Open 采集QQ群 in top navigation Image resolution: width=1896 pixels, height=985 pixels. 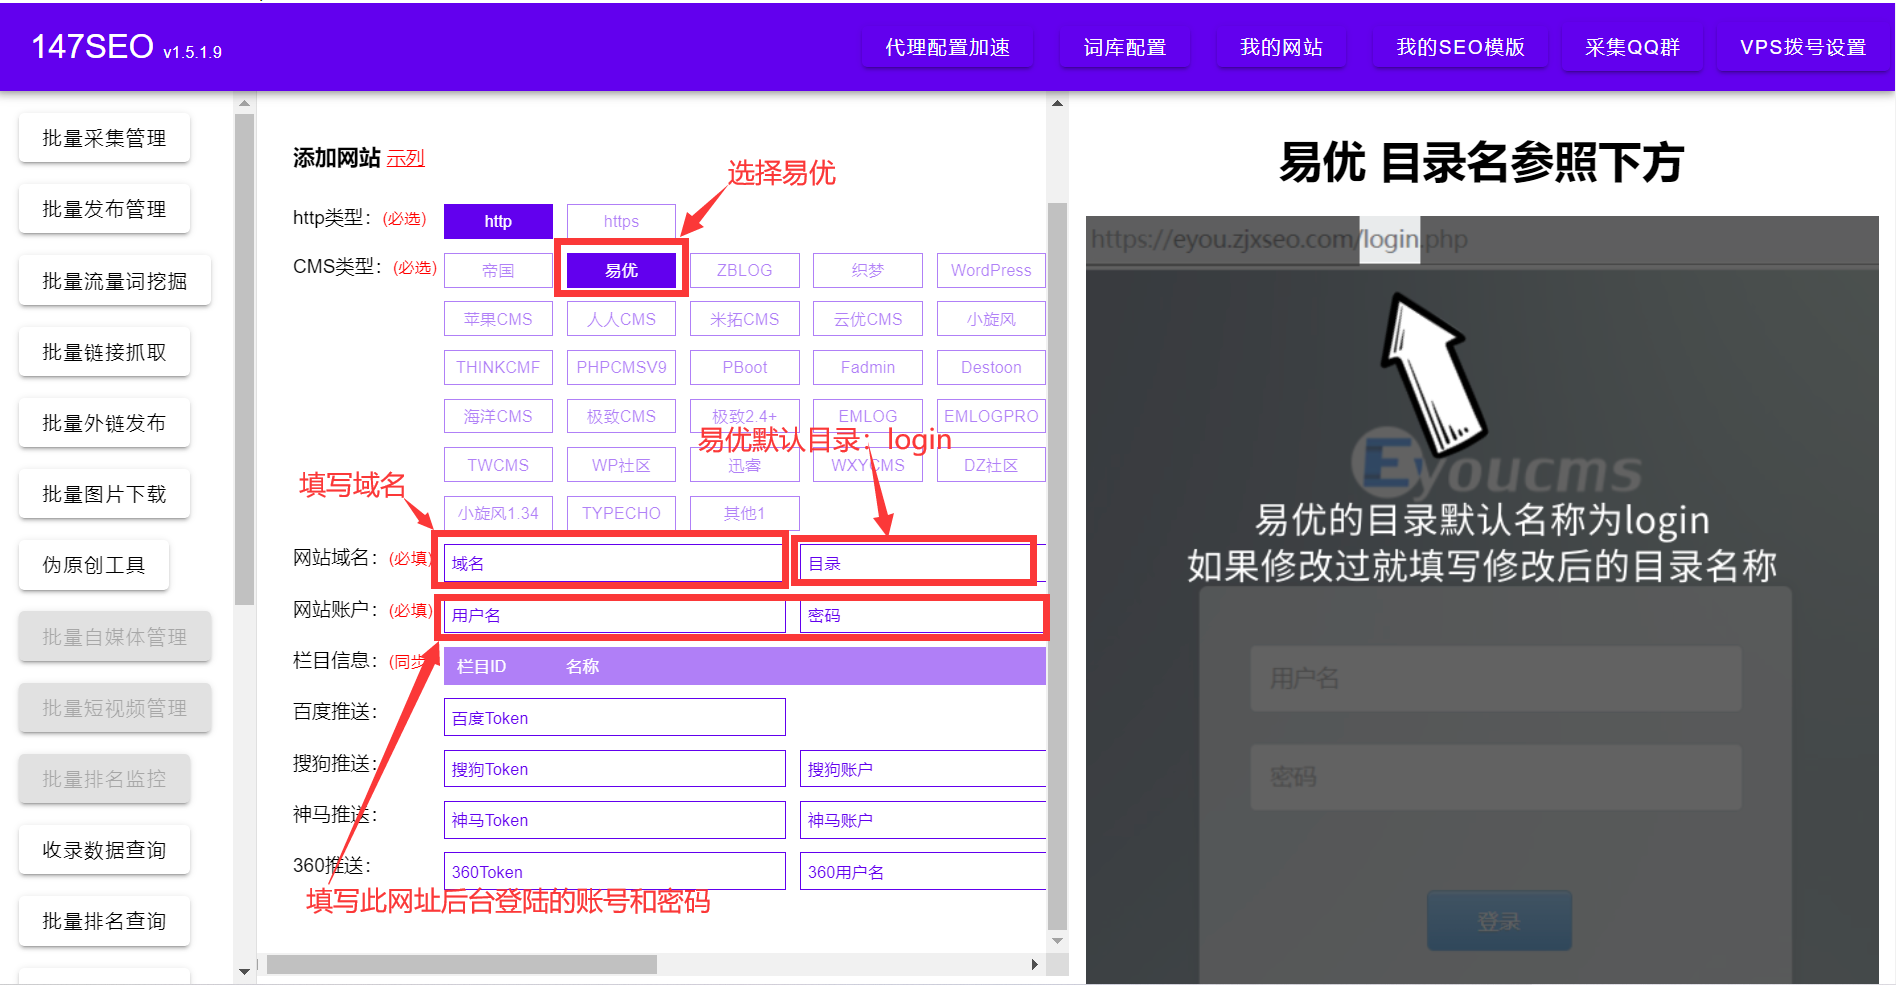click(1632, 47)
